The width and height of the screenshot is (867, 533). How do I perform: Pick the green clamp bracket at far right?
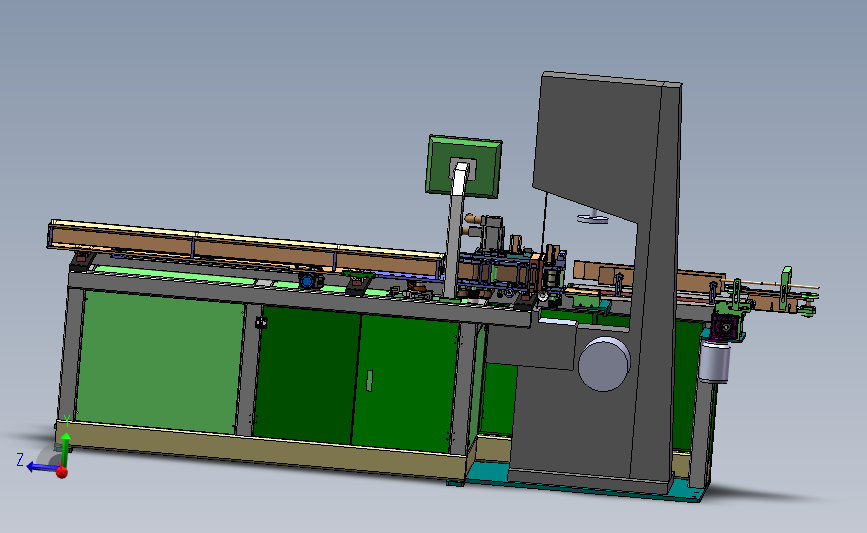786,288
